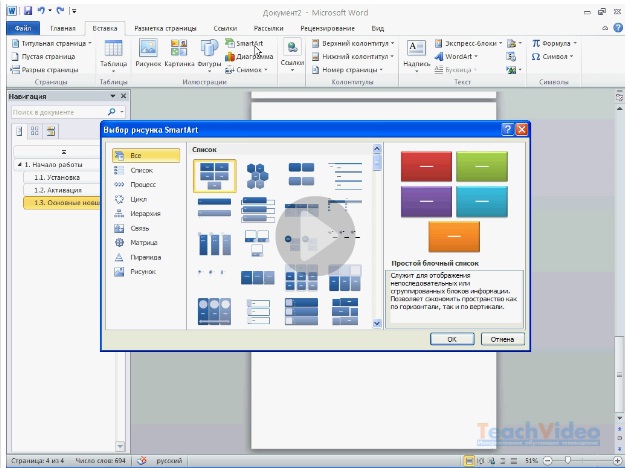The width and height of the screenshot is (626, 468).
Task: Show search results view in Навигация pane
Action: click(x=51, y=131)
